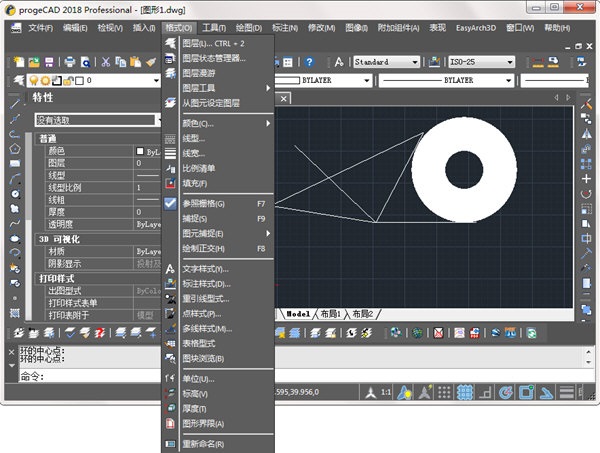Open the BYLAYER linetype dropdown
This screenshot has width=600, height=453.
pyautogui.click(x=508, y=80)
